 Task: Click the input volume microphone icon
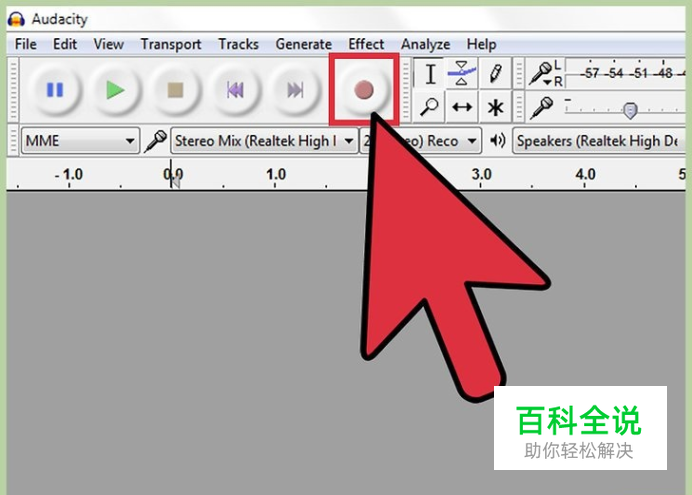click(x=542, y=108)
